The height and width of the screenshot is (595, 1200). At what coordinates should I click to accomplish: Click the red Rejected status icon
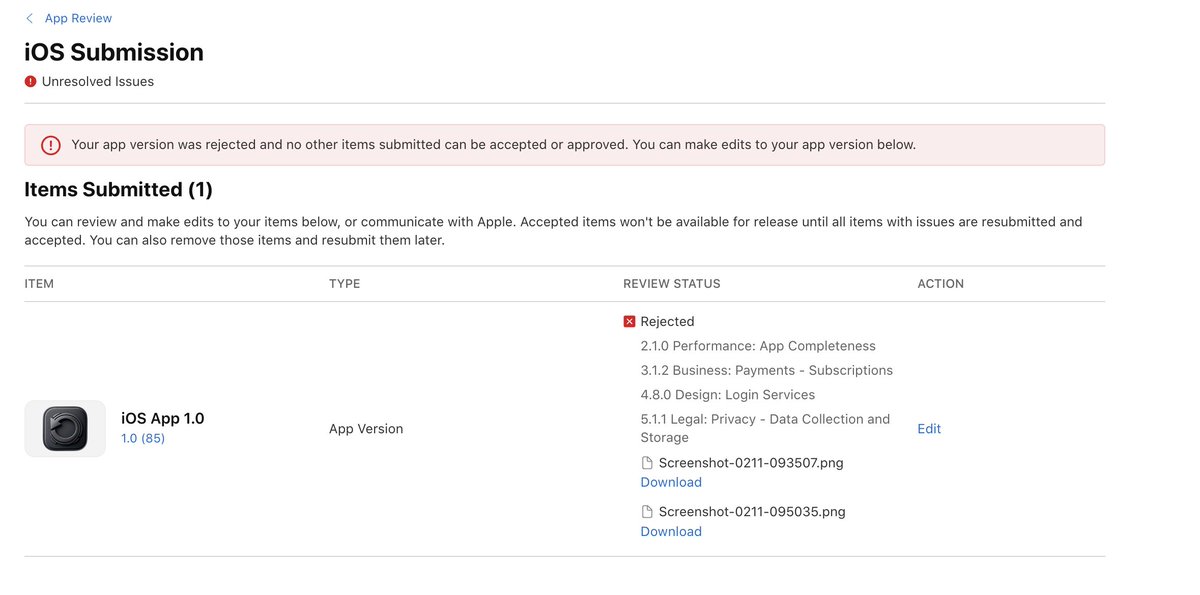pyautogui.click(x=629, y=322)
